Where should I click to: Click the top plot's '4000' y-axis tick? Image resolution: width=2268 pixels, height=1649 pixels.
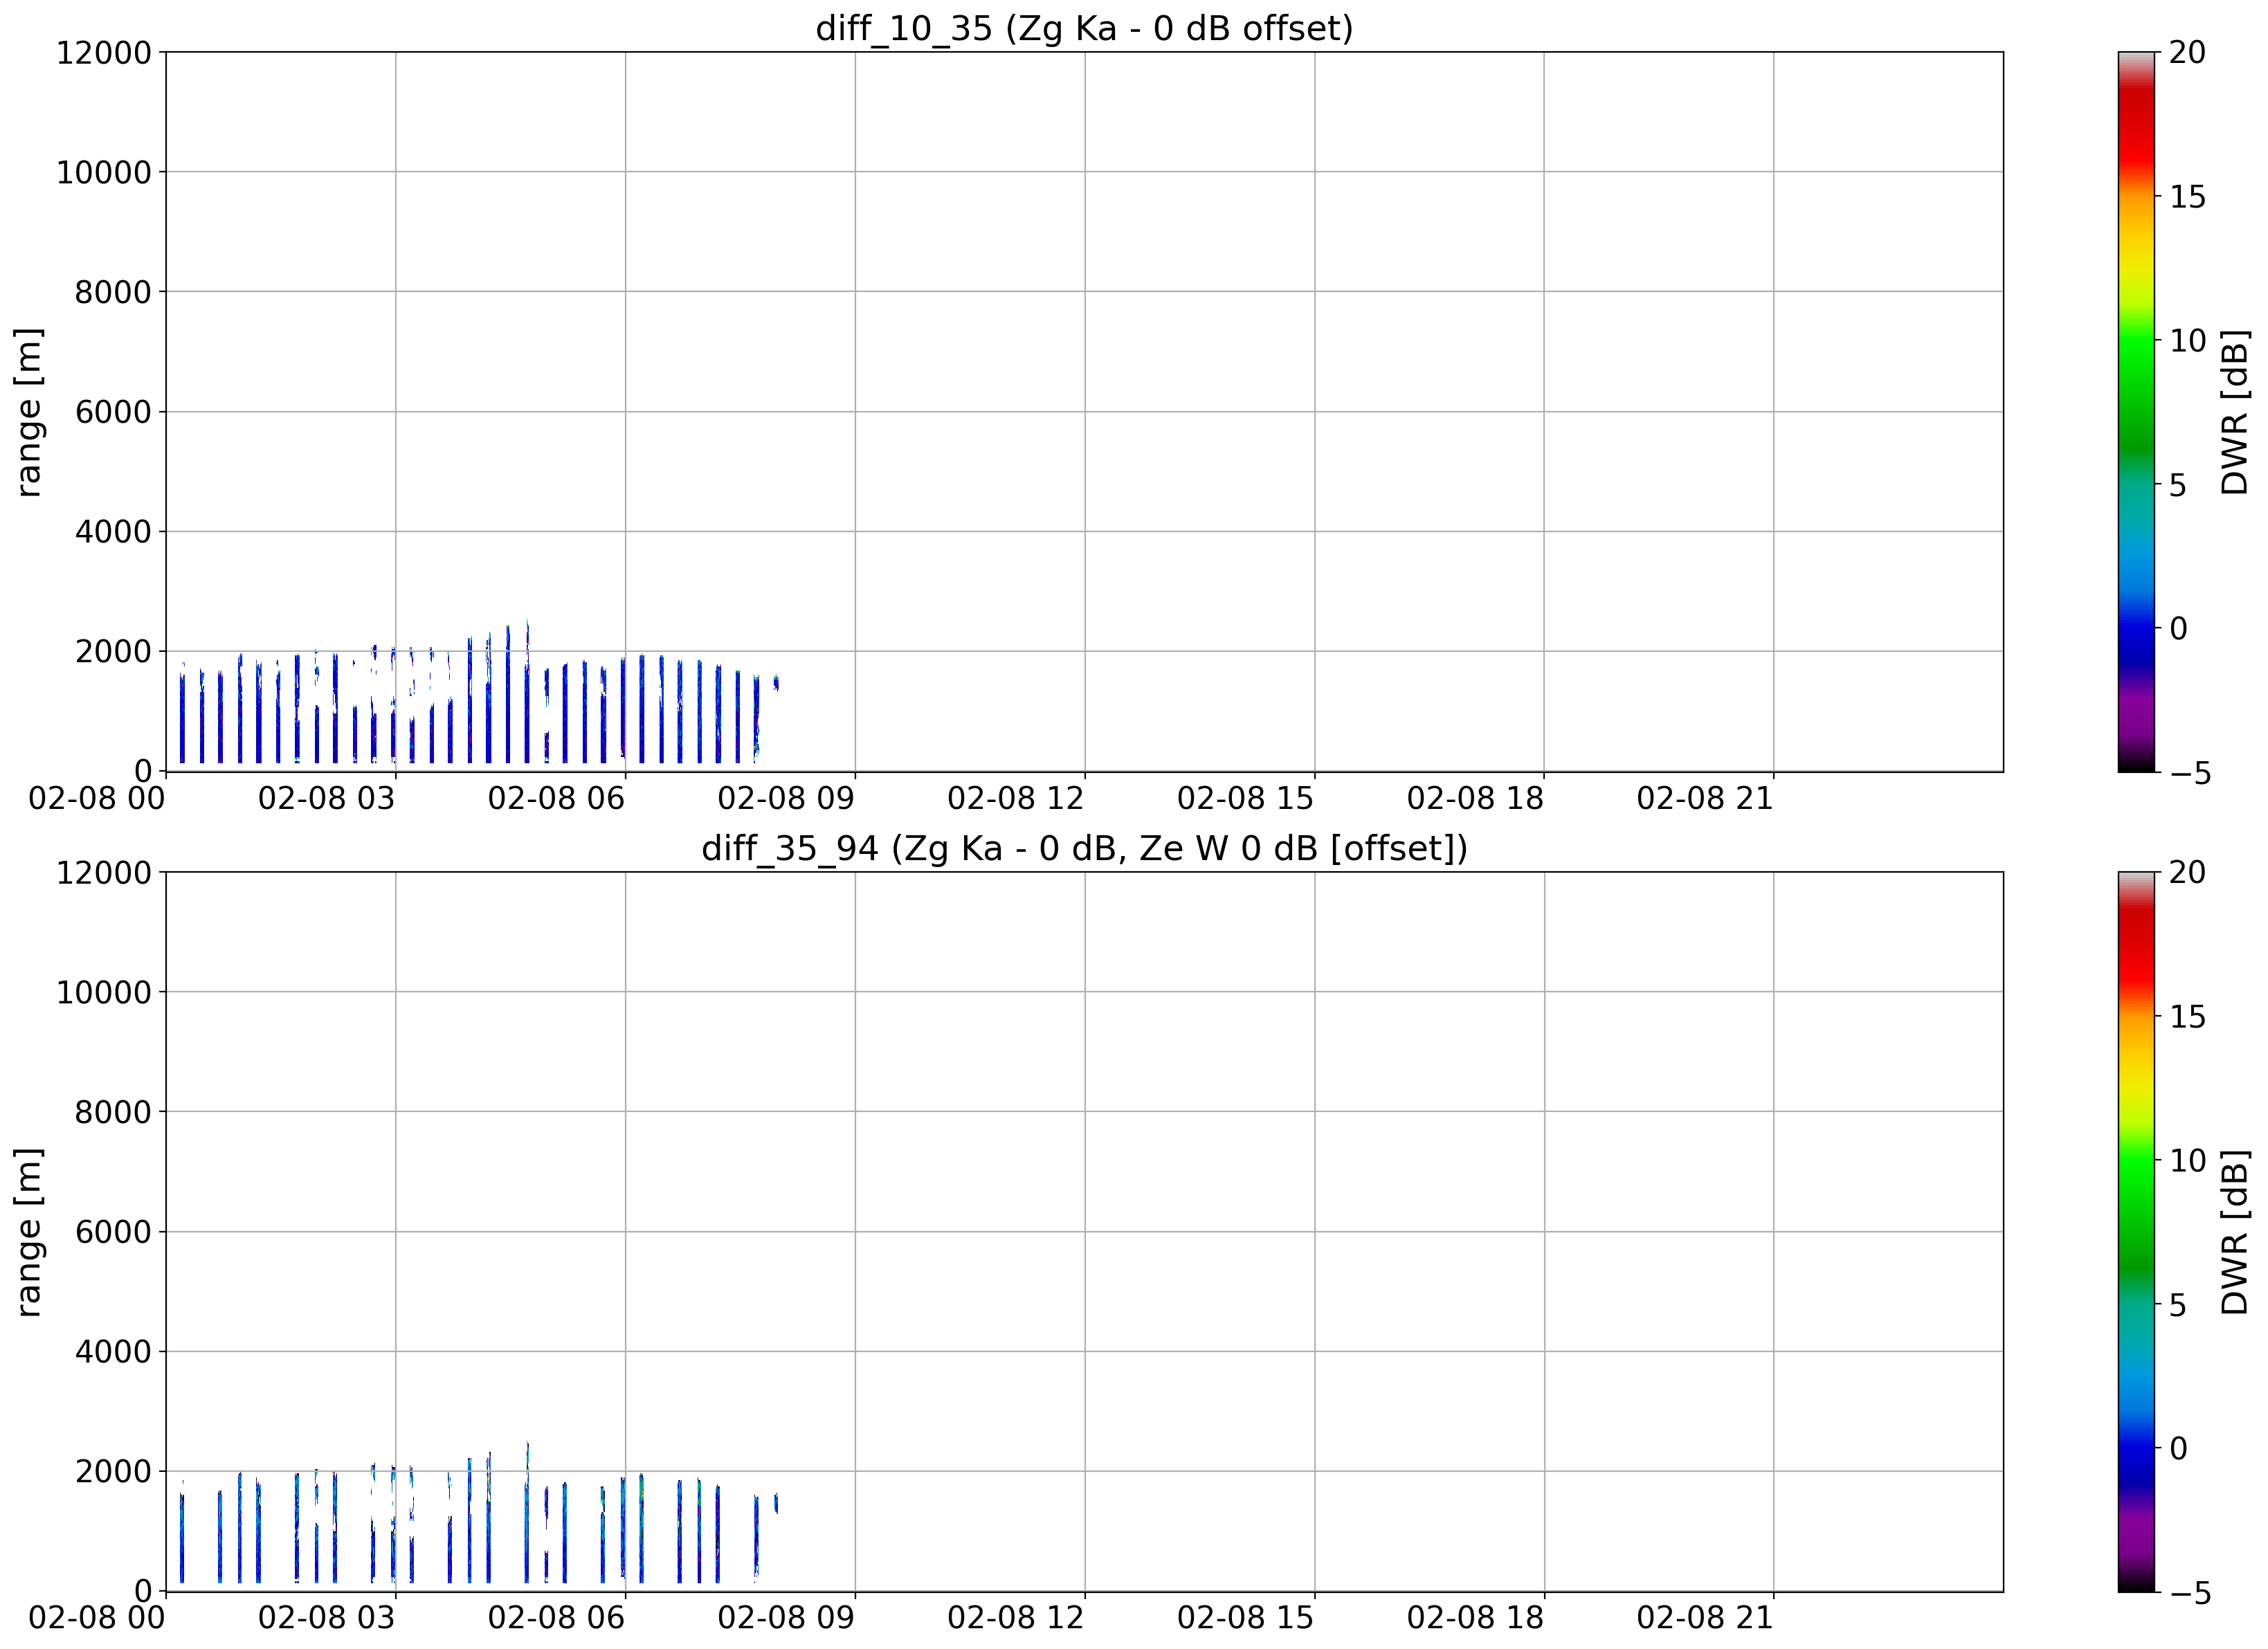coord(113,532)
